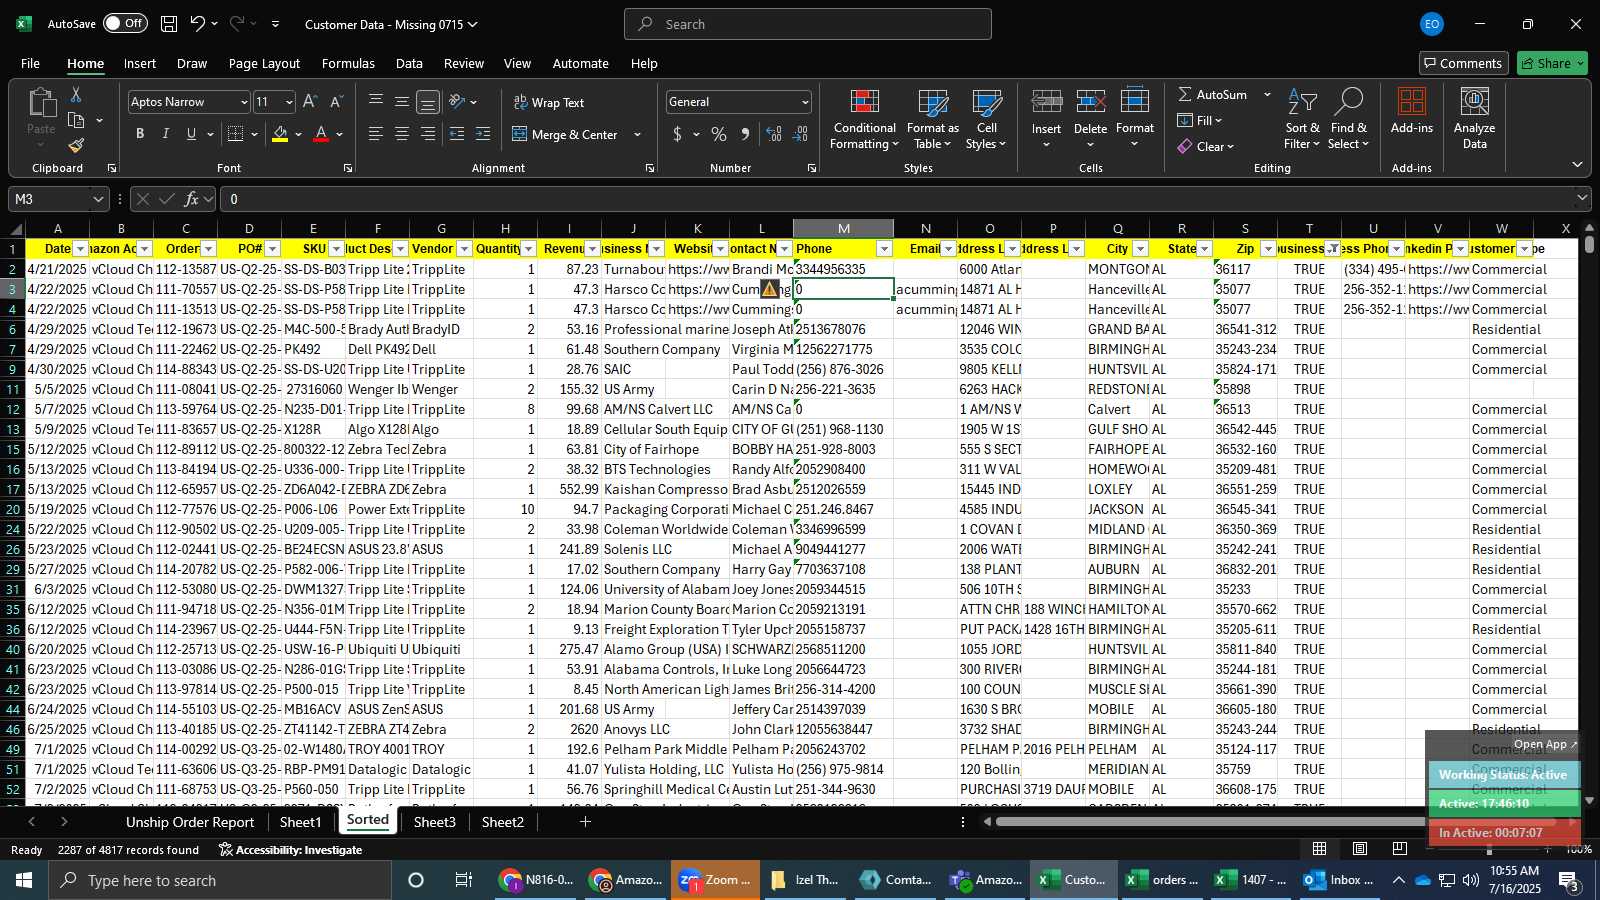Switch to the Unship Order Report sheet
The width and height of the screenshot is (1600, 900).
point(190,822)
